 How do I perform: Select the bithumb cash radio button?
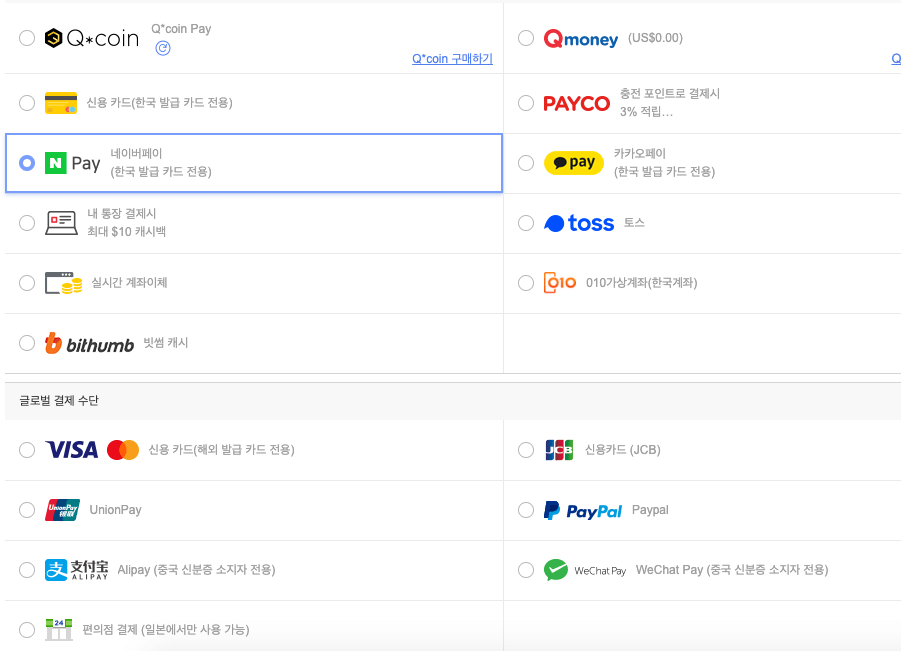[27, 343]
